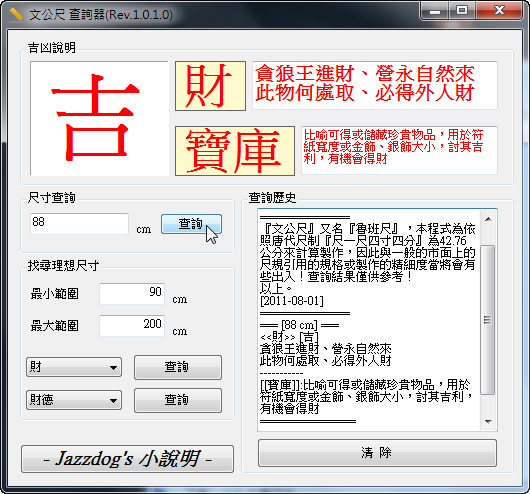Viewport: 530px width, 494px height.
Task: Click the large red 吉 result display
Action: (99, 118)
